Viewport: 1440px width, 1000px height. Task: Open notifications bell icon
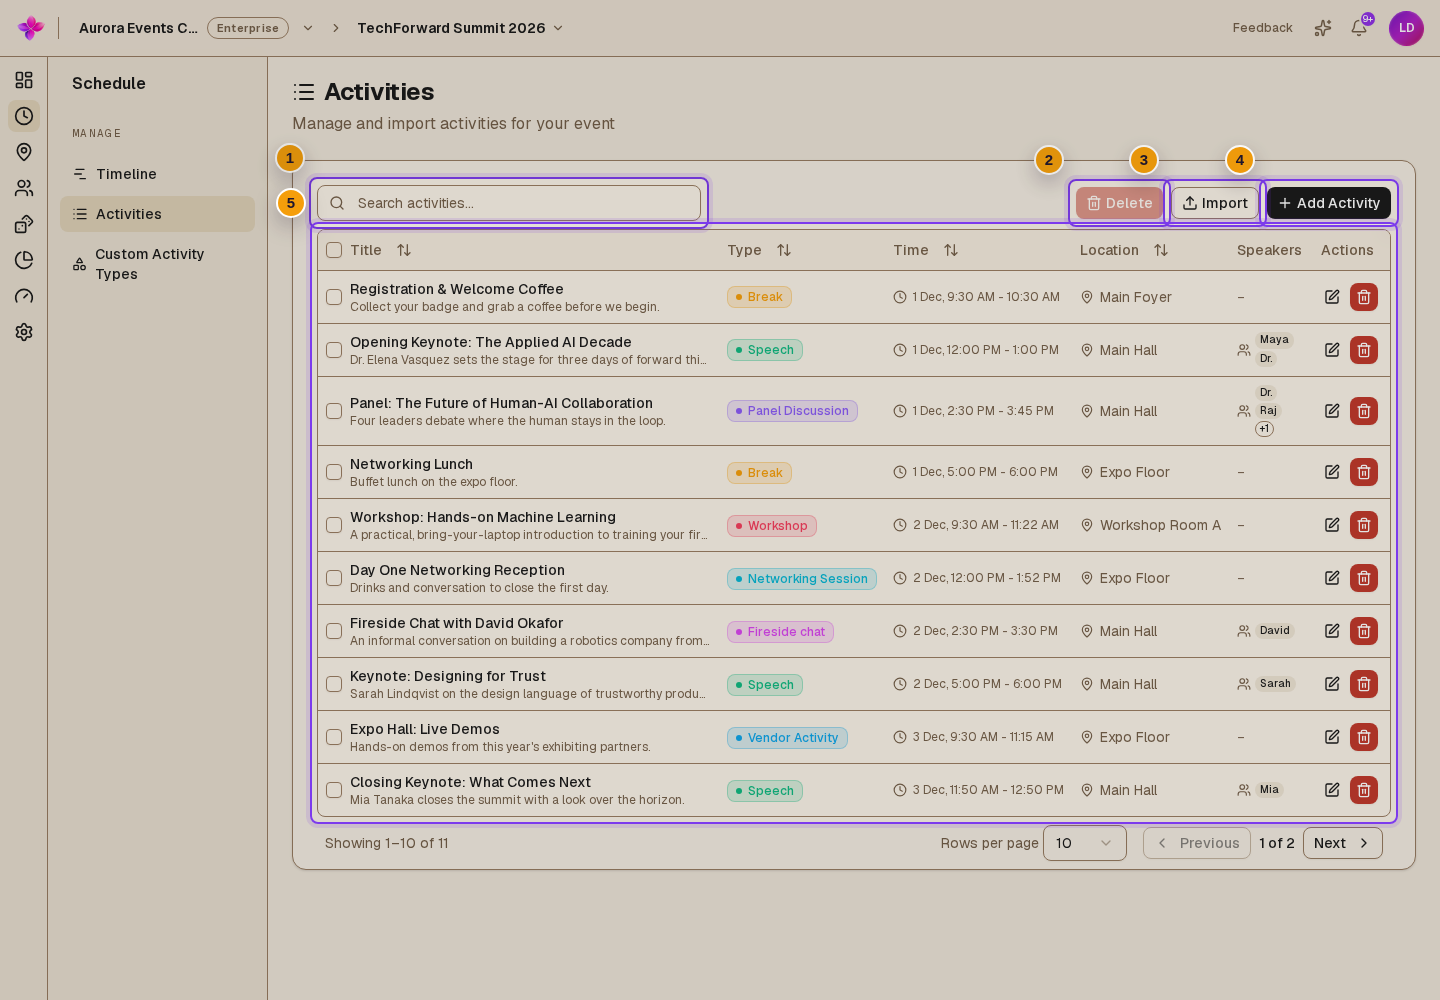(1359, 28)
